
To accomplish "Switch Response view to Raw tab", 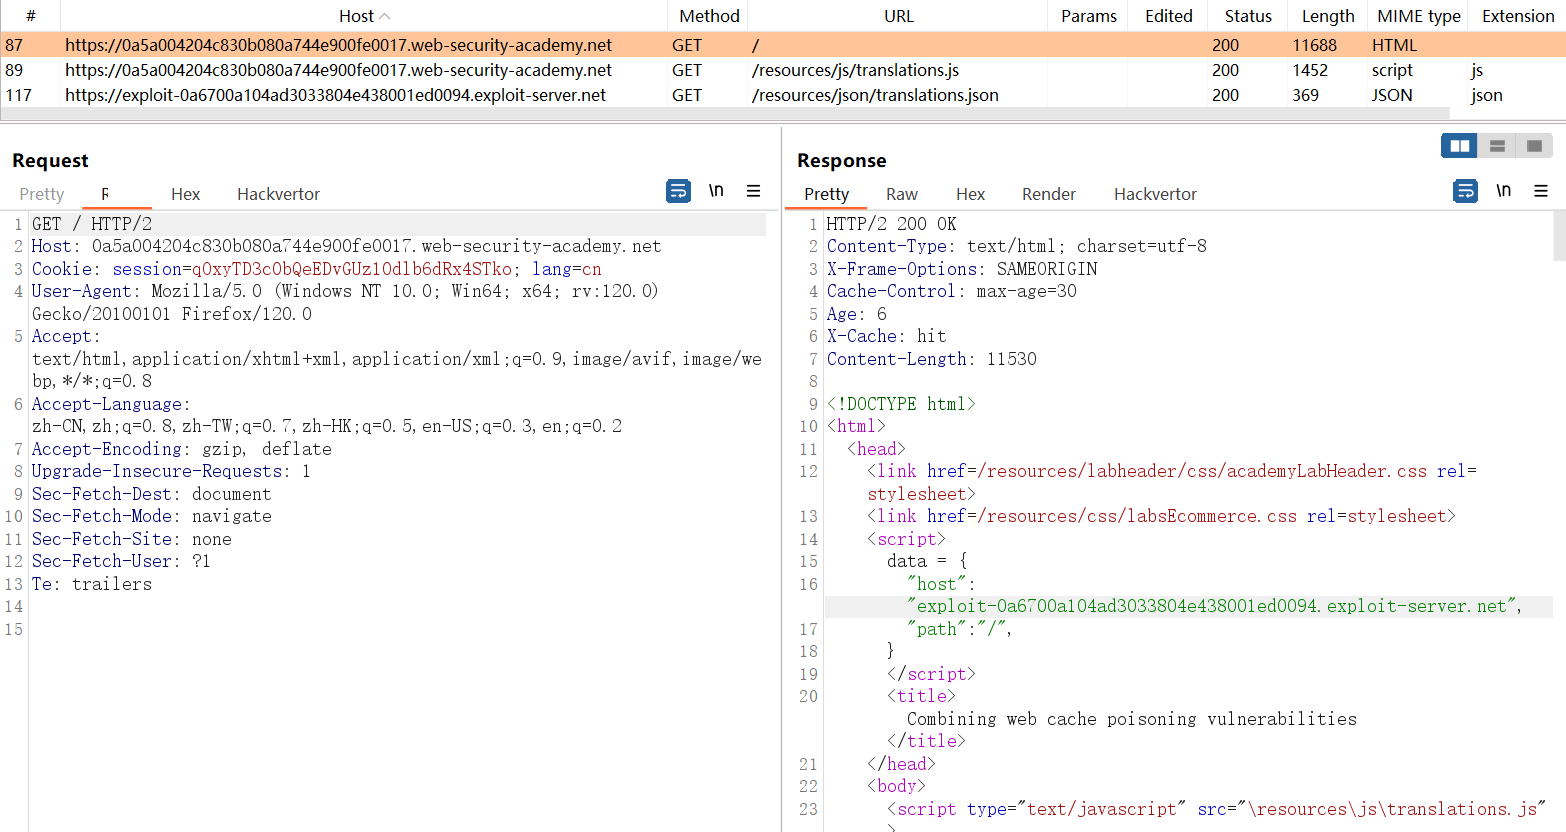I will click(901, 194).
